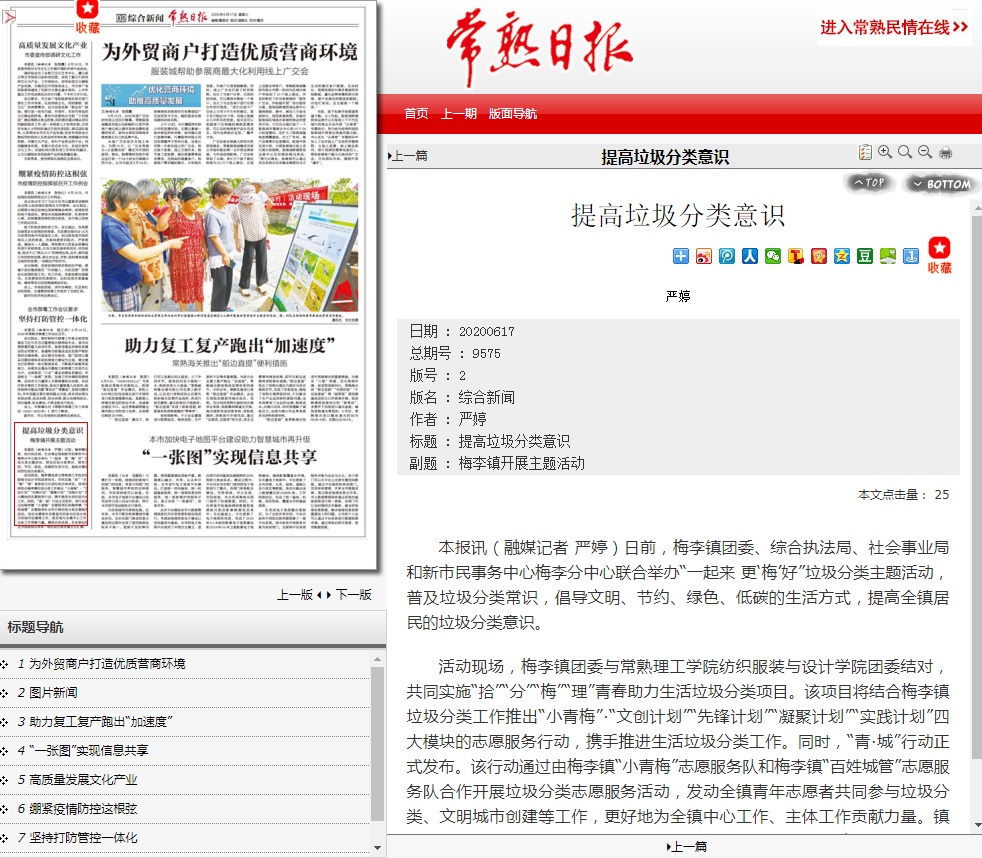
Task: Share the article to Tencent Weibo
Action: (x=796, y=256)
